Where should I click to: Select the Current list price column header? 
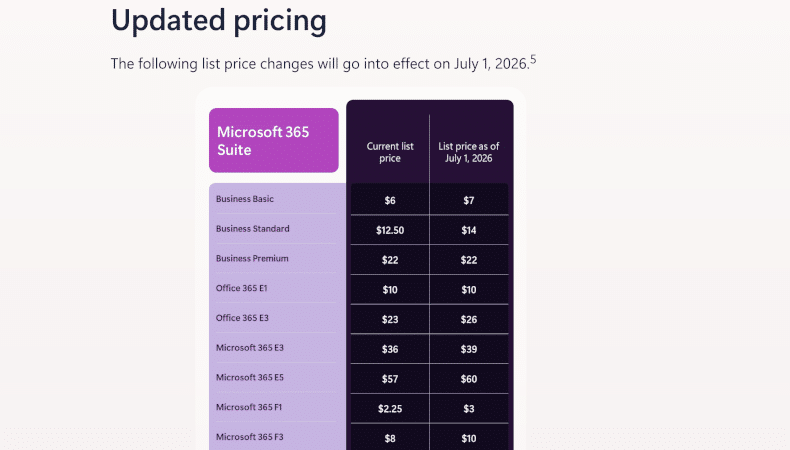pyautogui.click(x=389, y=152)
